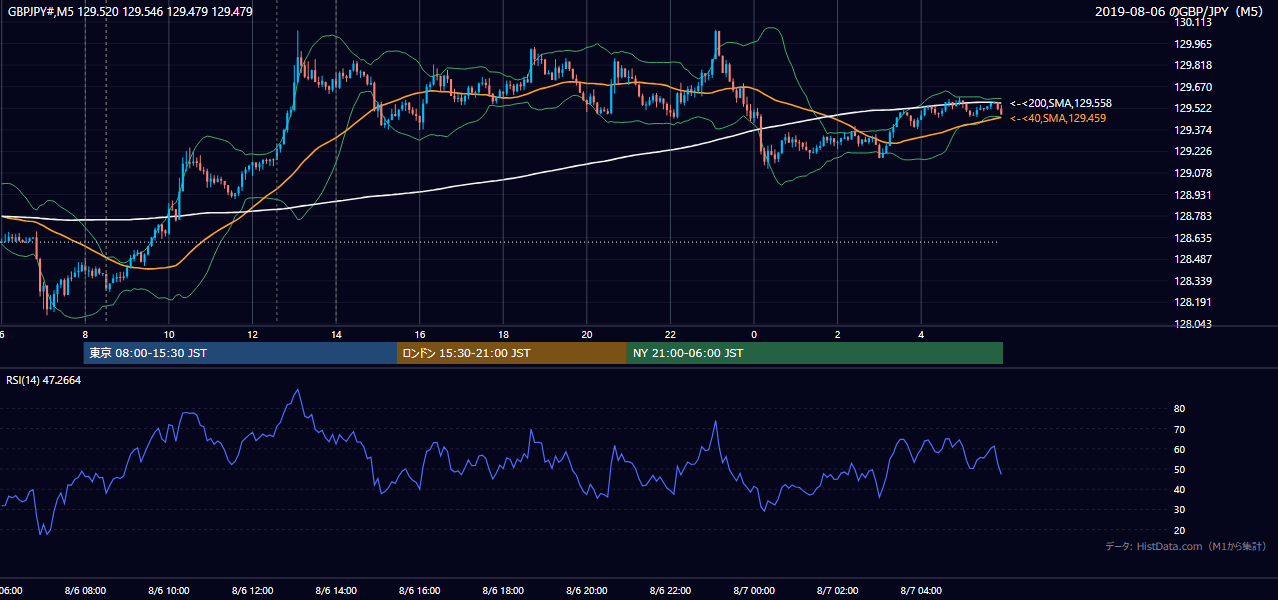Viewport: 1278px width, 600px height.
Task: Click the 8/6 22:00 date axis label
Action: click(x=671, y=591)
